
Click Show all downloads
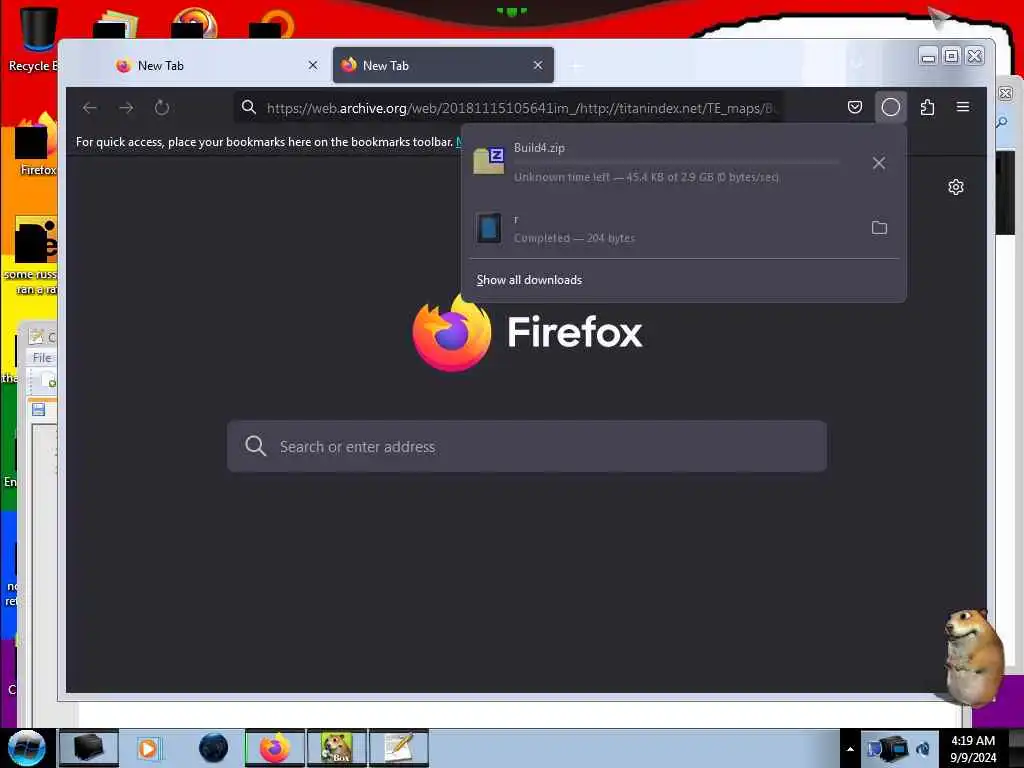pos(529,280)
